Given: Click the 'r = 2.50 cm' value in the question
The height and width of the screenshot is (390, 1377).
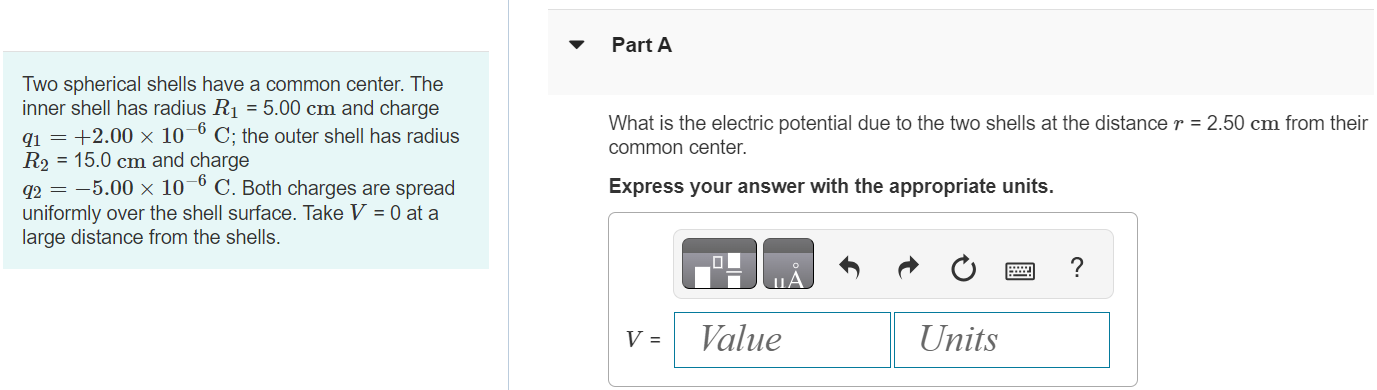Looking at the screenshot, I should coord(1226,124).
